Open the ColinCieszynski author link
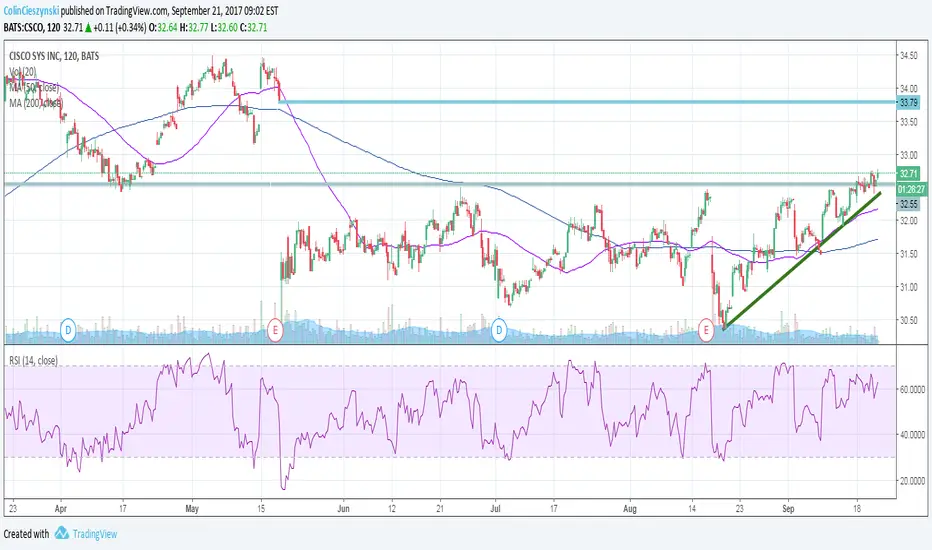Image resolution: width=932 pixels, height=550 pixels. tap(32, 11)
